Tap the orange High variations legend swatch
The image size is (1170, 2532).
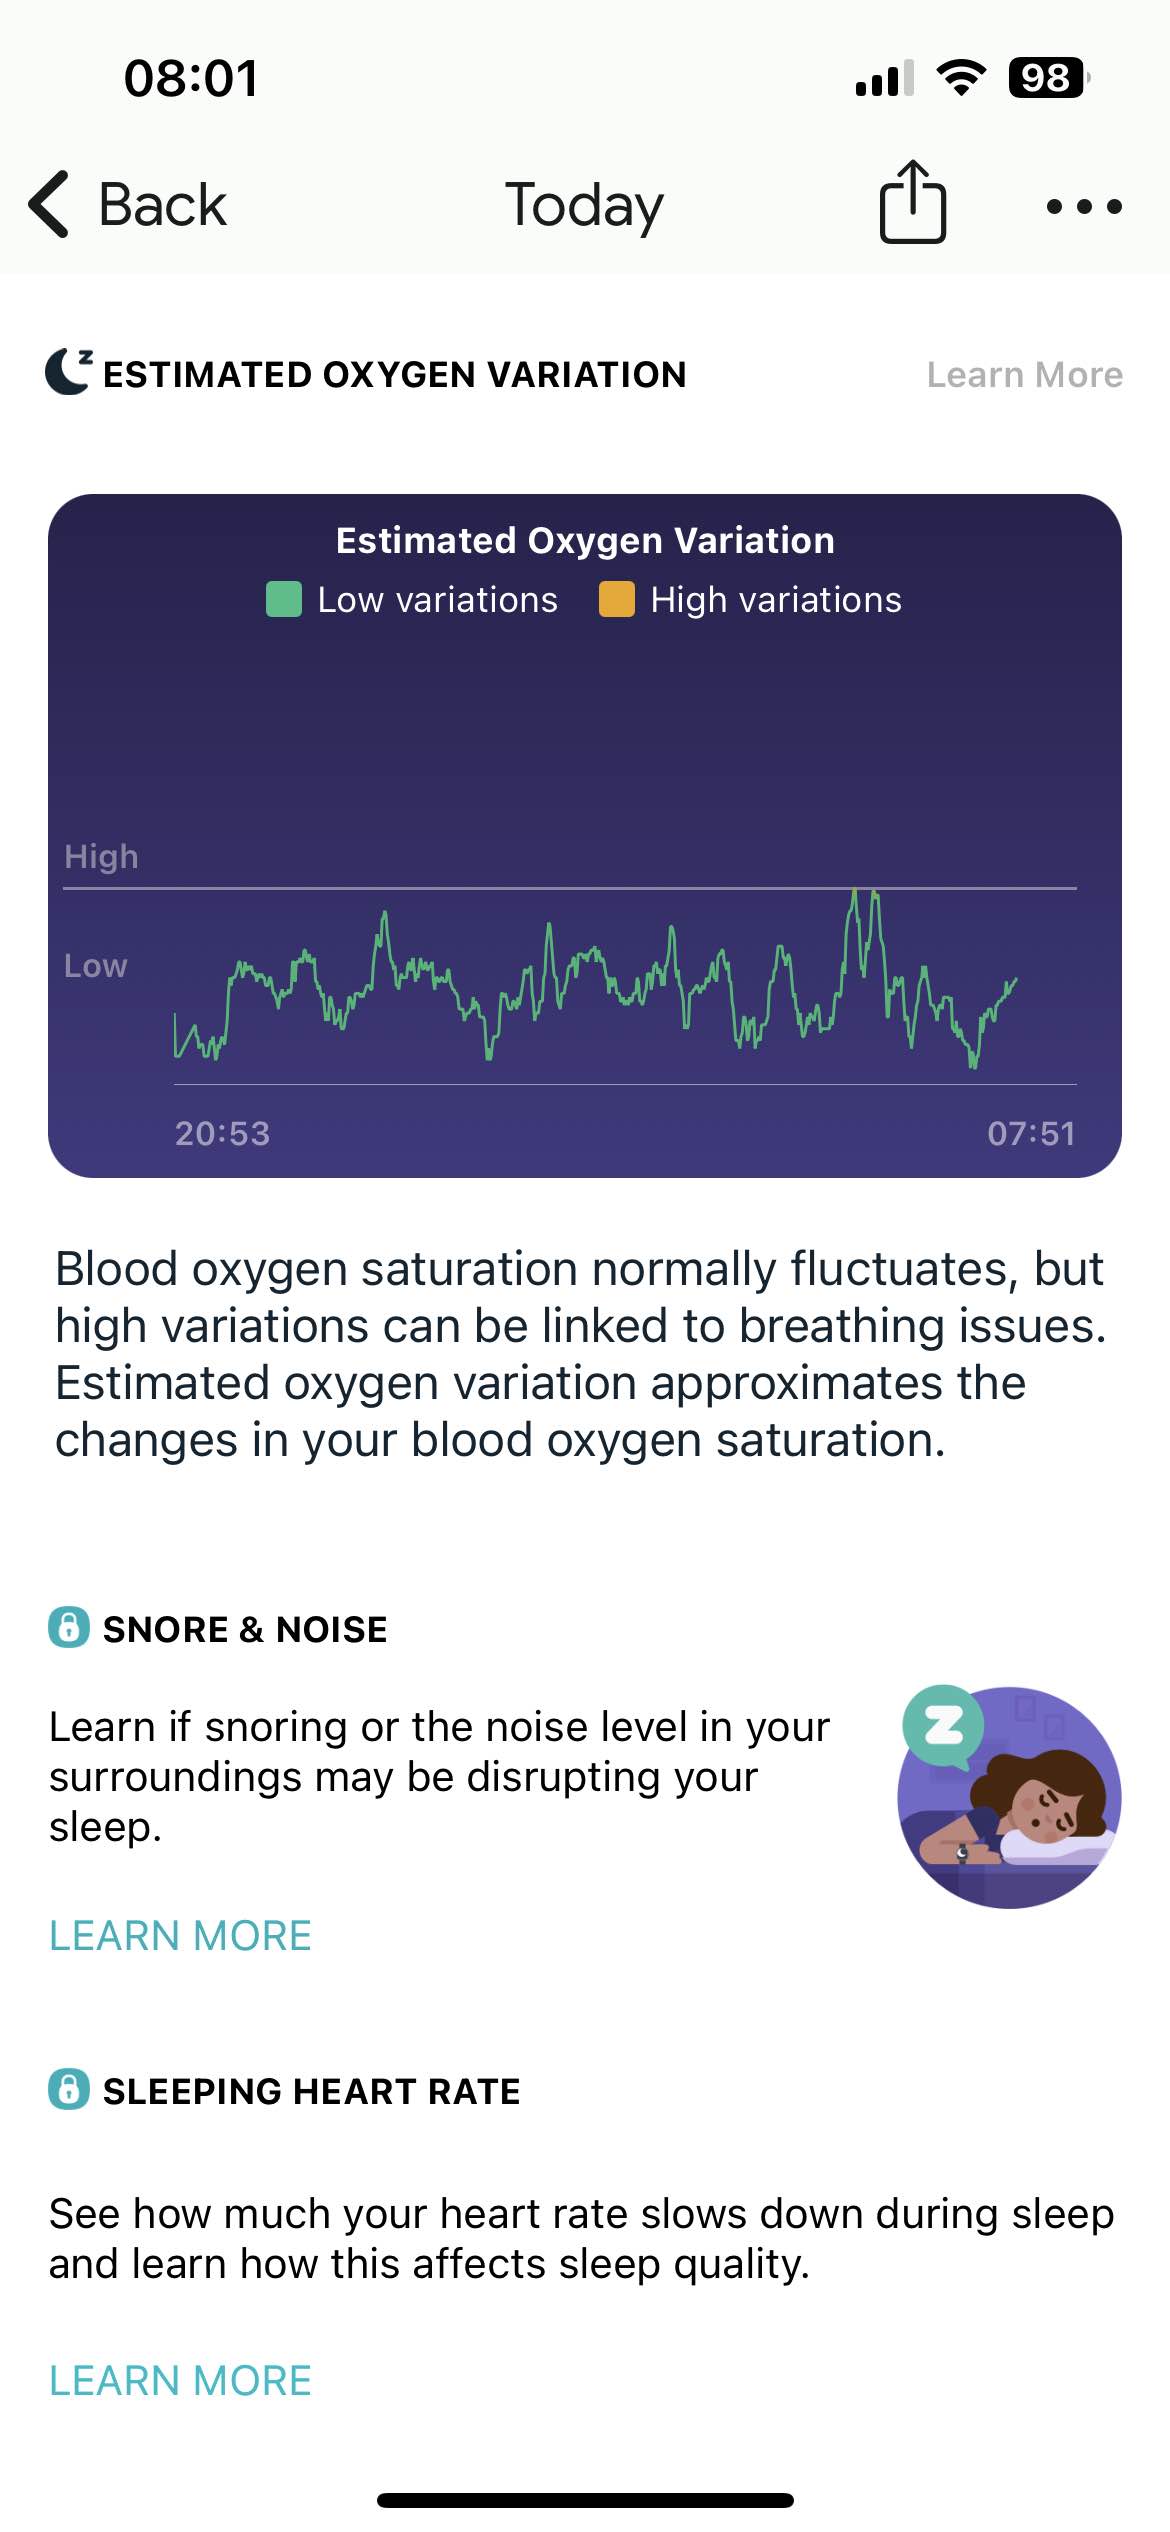click(617, 600)
